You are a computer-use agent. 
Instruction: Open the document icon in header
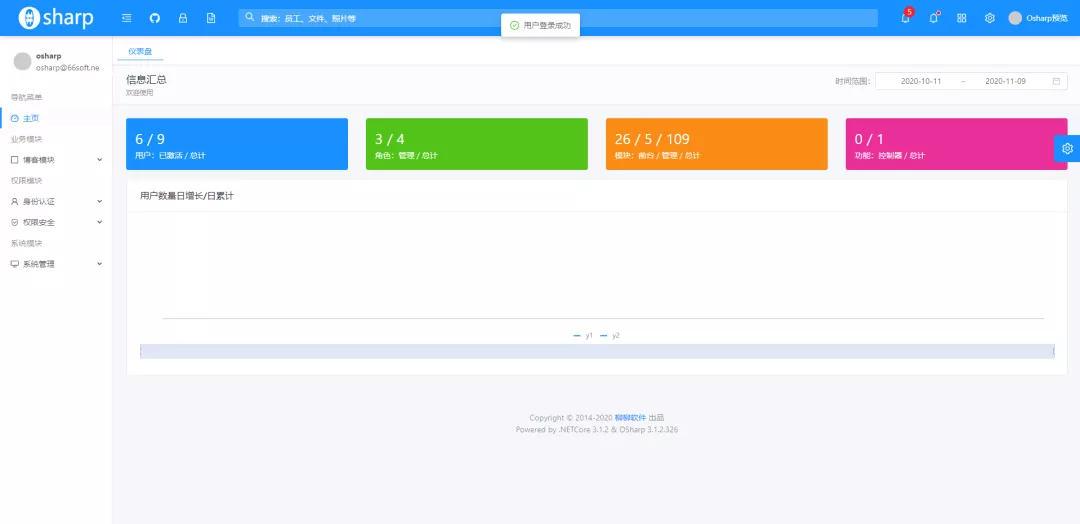coord(211,18)
